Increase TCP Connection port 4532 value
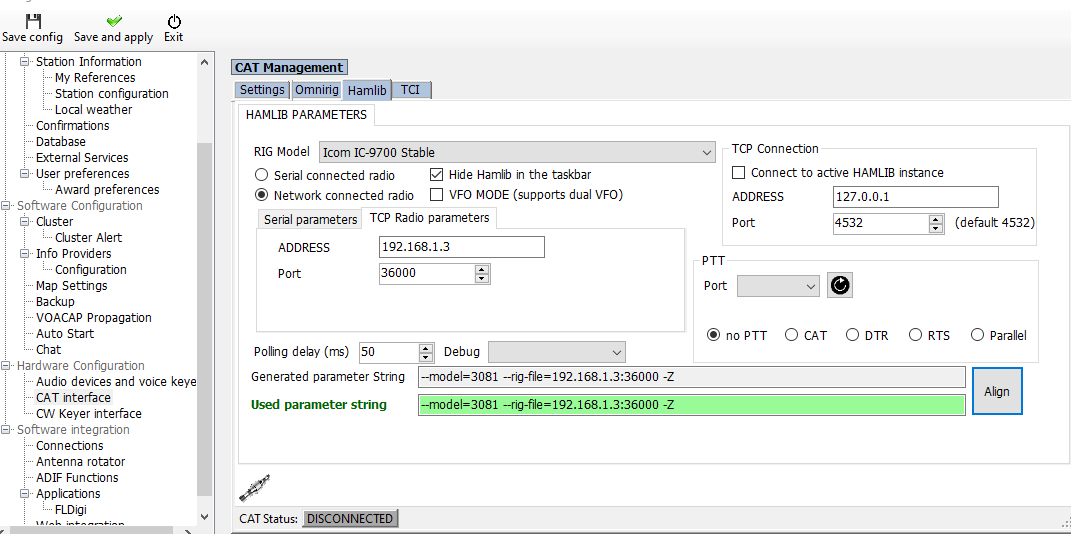This screenshot has width=1071, height=534. (936, 219)
